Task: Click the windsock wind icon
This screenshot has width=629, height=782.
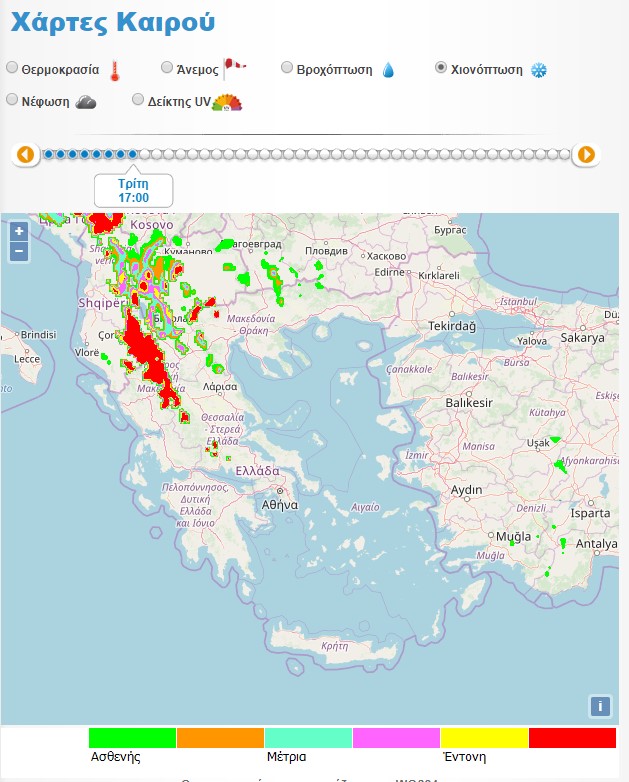Action: tap(234, 68)
